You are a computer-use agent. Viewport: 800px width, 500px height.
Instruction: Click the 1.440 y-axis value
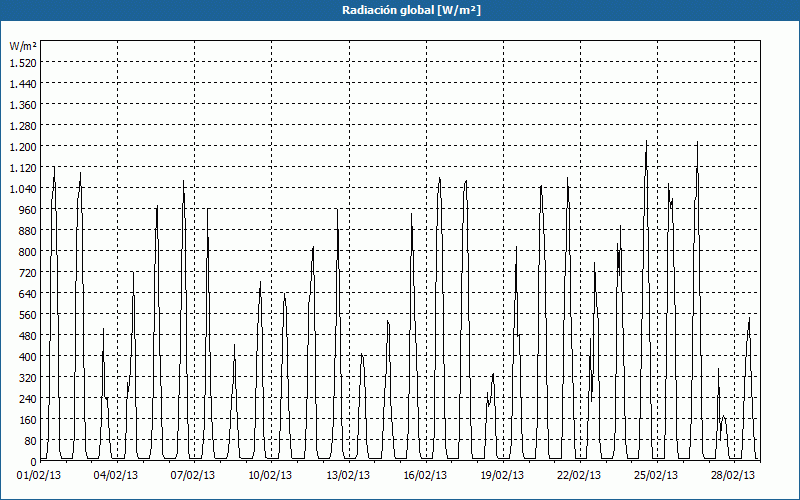coord(23,84)
